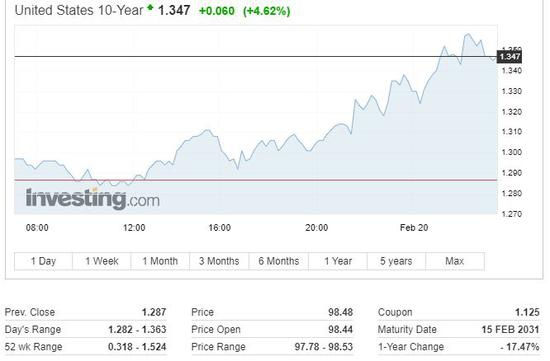Screen dimensions: 550x361
Task: Click the Maturity Date 15 FEB 2031
Action: (510, 330)
